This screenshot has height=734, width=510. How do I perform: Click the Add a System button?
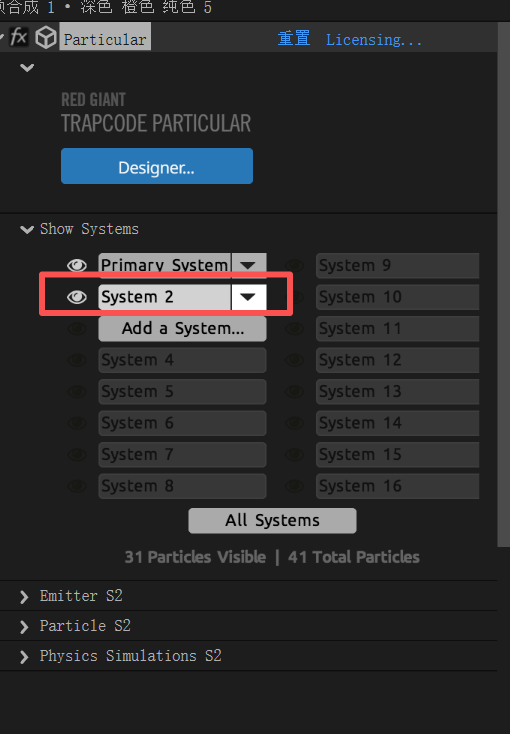(x=182, y=329)
